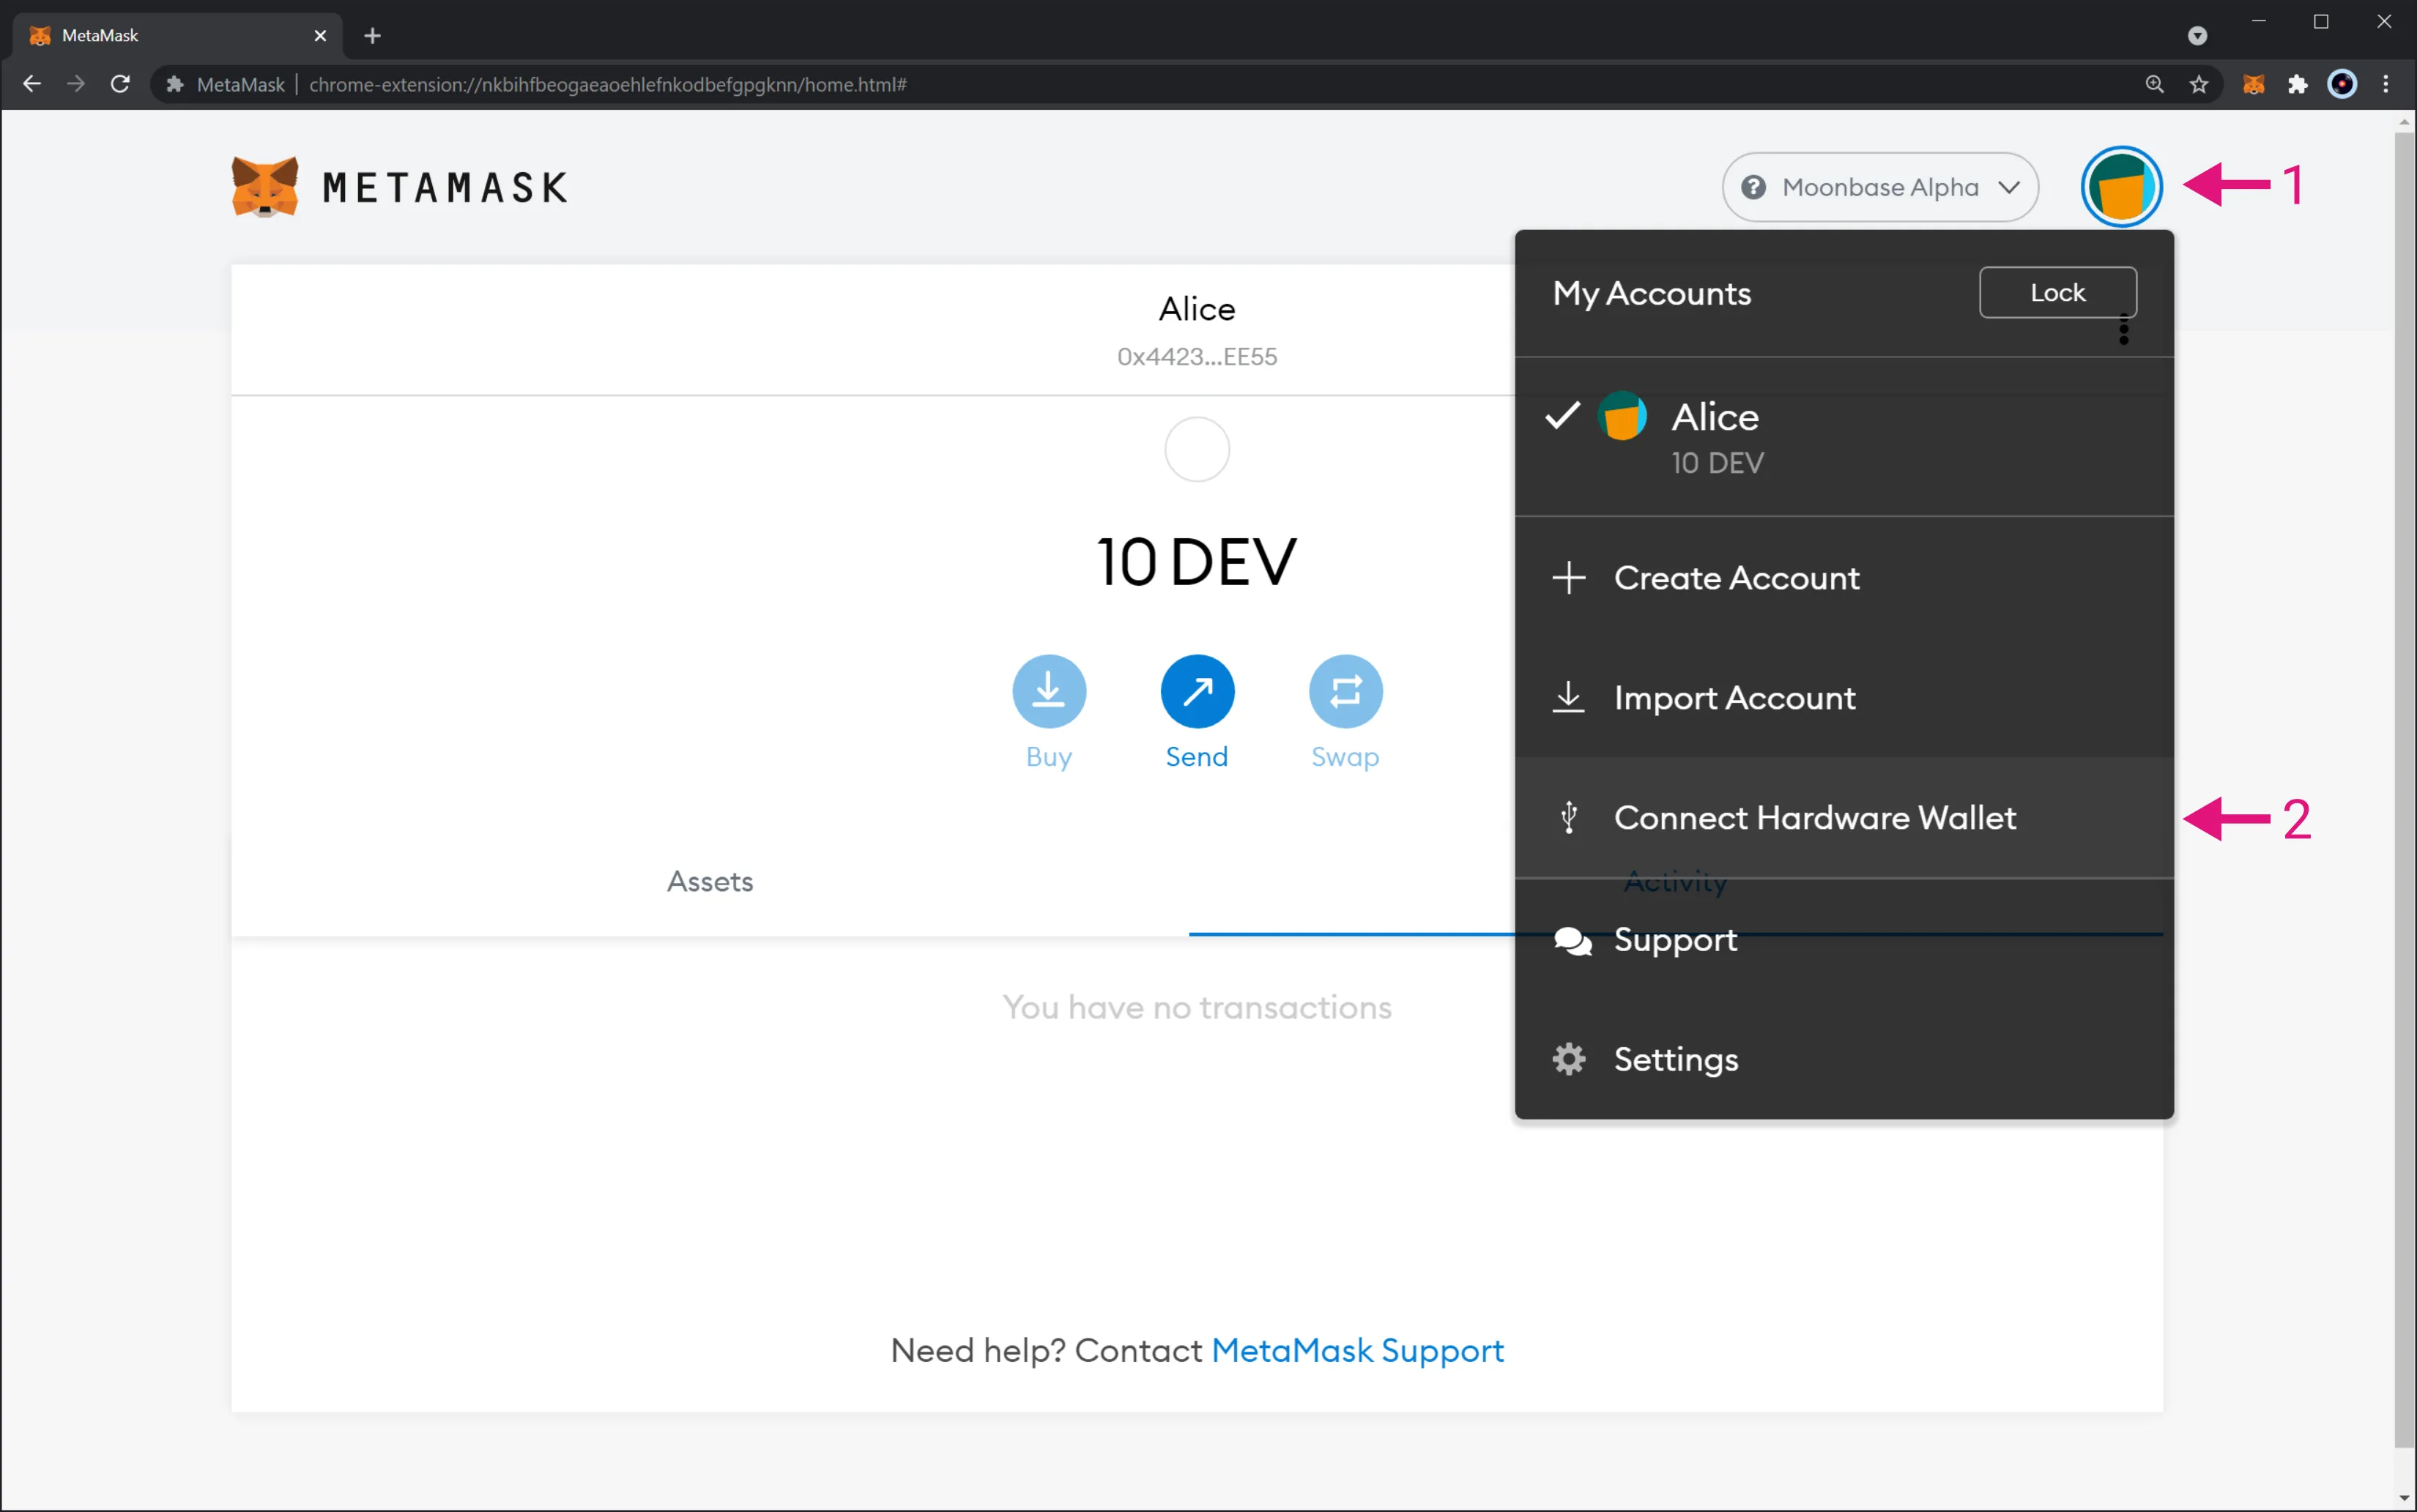Click the Alice account avatar in top right
This screenshot has height=1512, width=2417.
click(x=2121, y=187)
